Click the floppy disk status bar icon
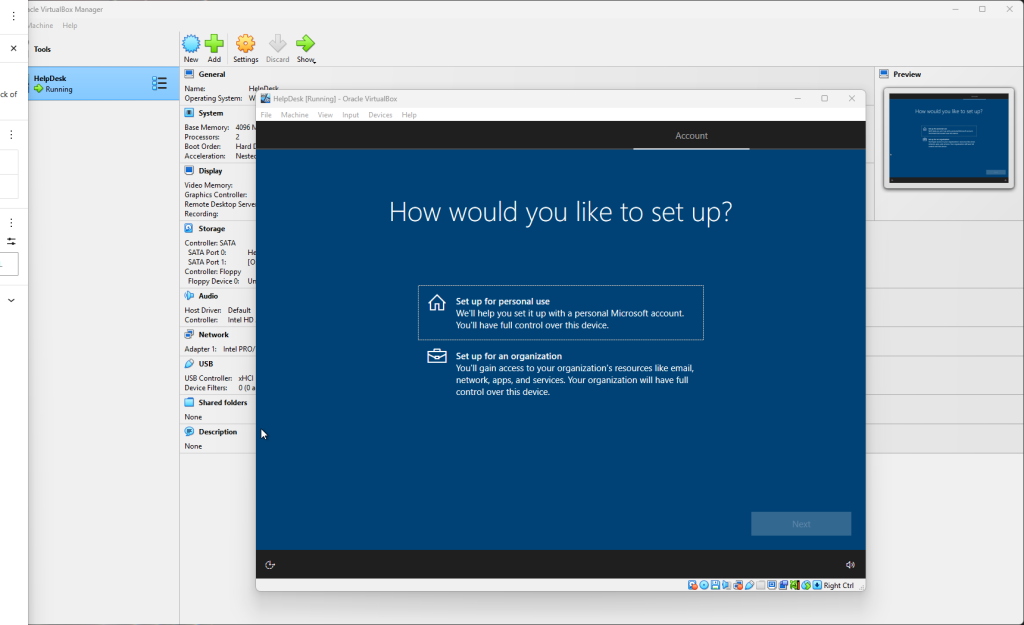Image resolution: width=1024 pixels, height=625 pixels. point(716,585)
